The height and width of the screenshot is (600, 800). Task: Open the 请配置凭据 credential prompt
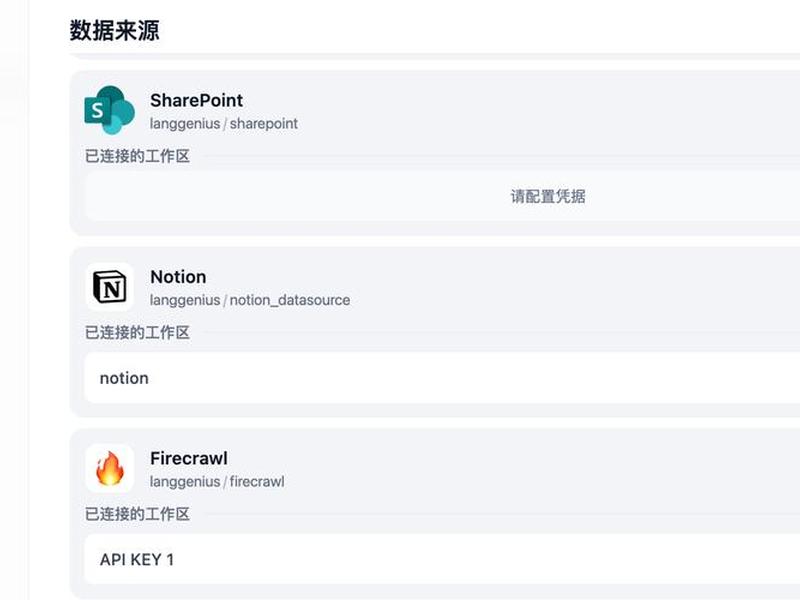pos(548,196)
